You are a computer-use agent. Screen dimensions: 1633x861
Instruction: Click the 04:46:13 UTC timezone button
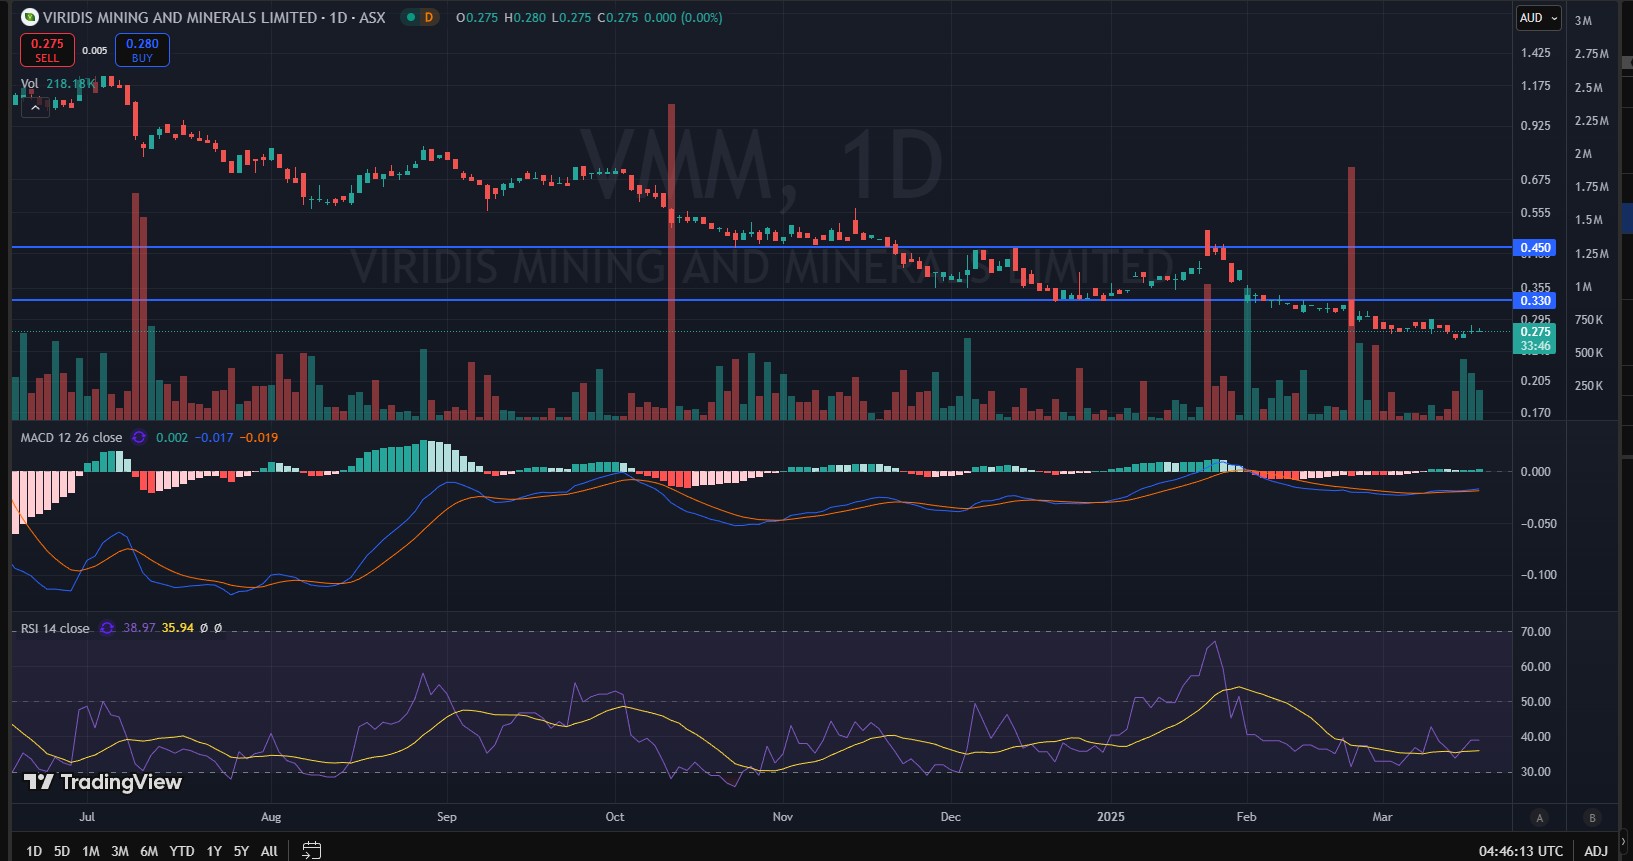[1521, 851]
